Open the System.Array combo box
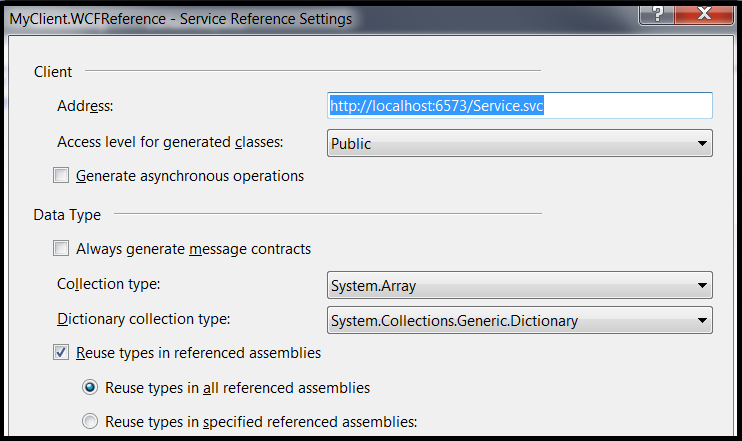 pyautogui.click(x=520, y=285)
